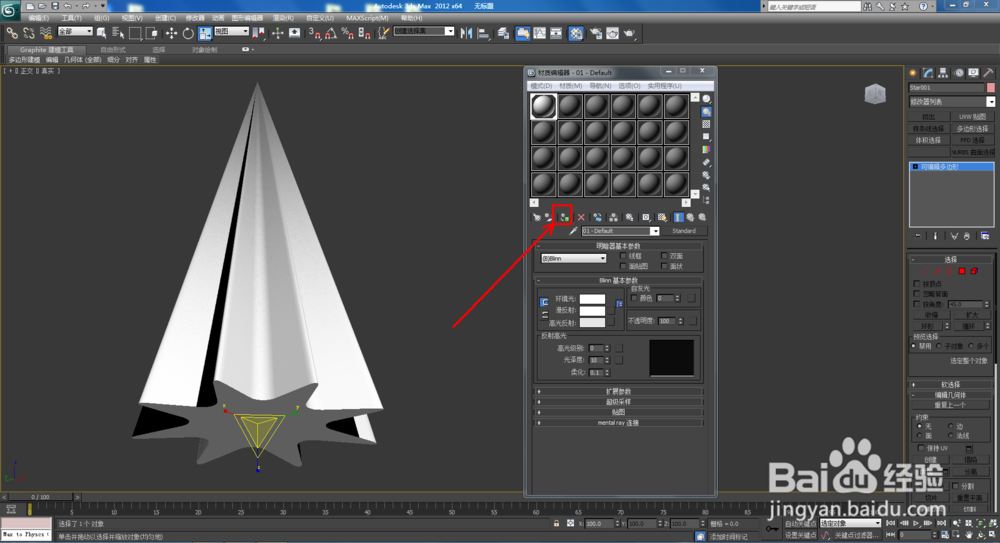Viewport: 1000px width, 543px height.
Task: Enable self-illumination Color checkbox
Action: [633, 298]
